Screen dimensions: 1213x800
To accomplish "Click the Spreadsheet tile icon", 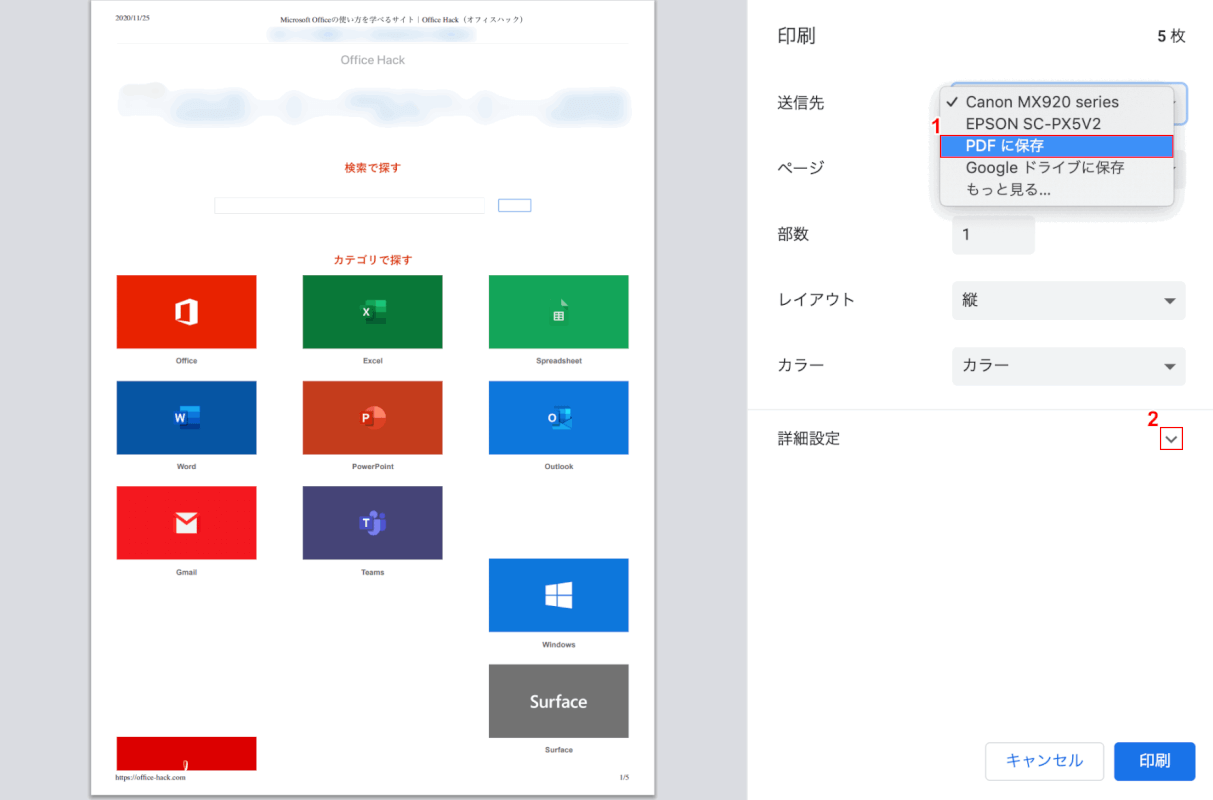I will pyautogui.click(x=558, y=311).
